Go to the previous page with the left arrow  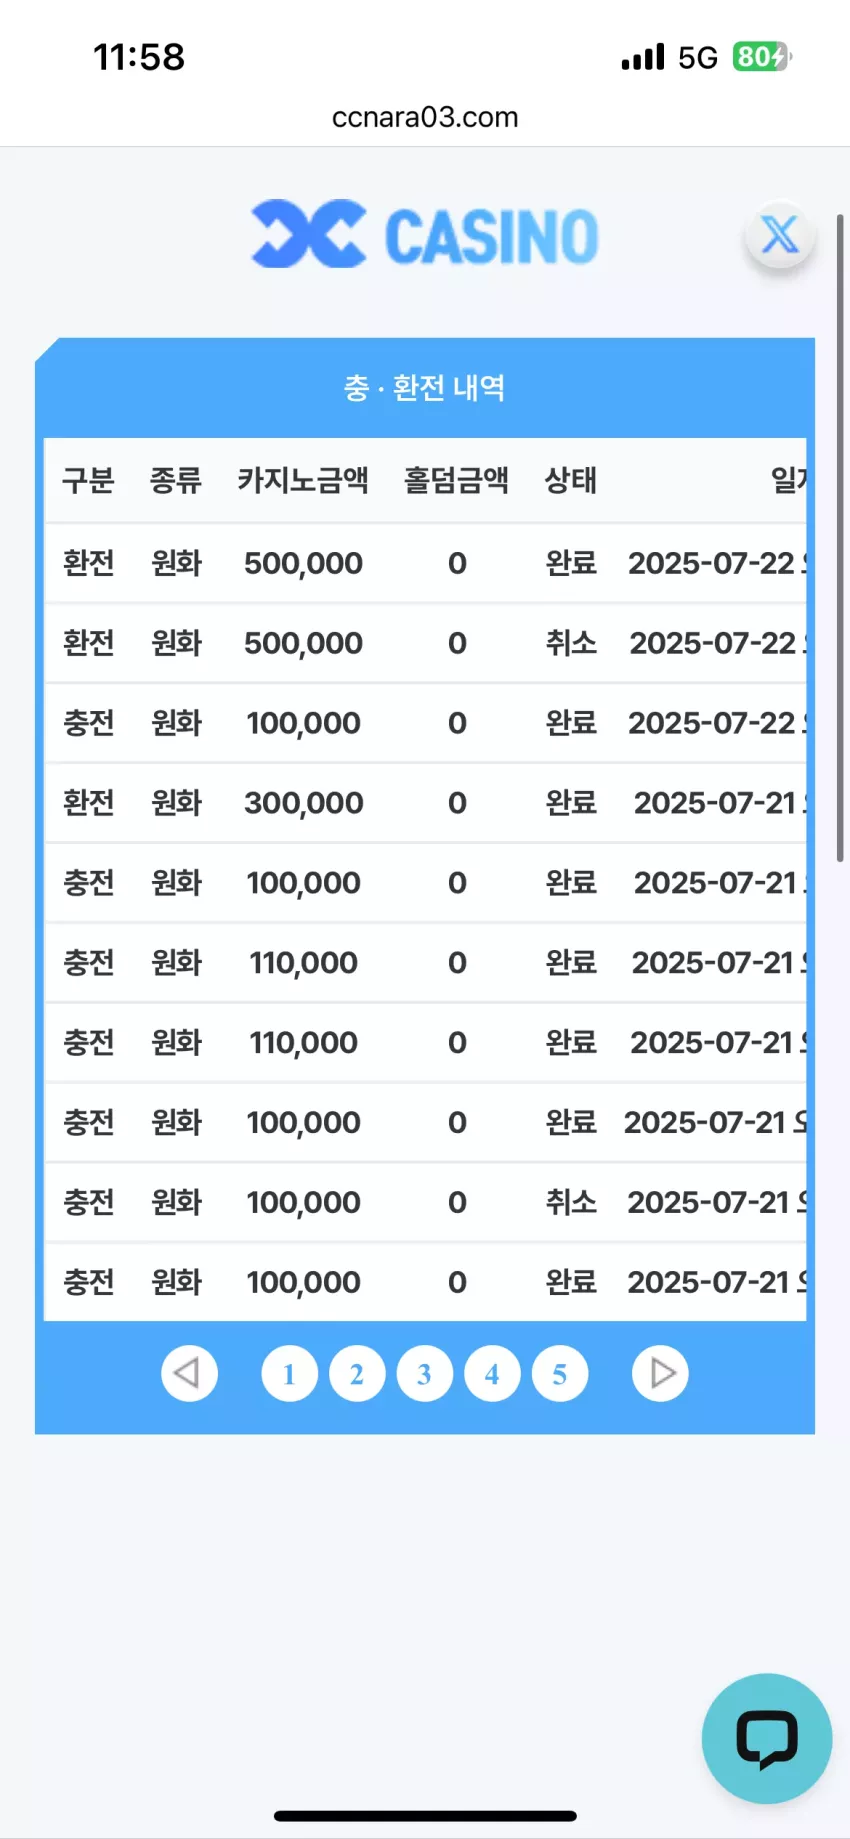pyautogui.click(x=189, y=1373)
